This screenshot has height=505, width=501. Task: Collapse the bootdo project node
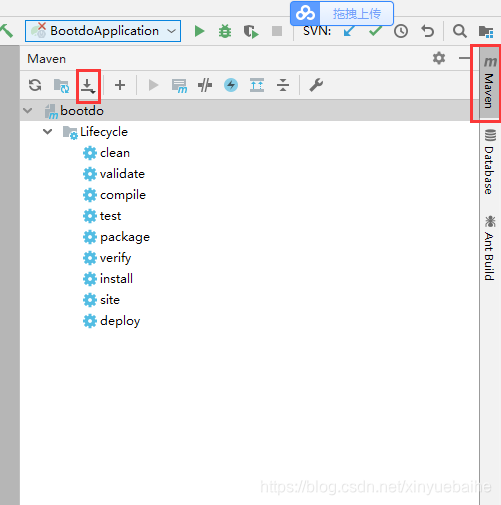(x=28, y=110)
